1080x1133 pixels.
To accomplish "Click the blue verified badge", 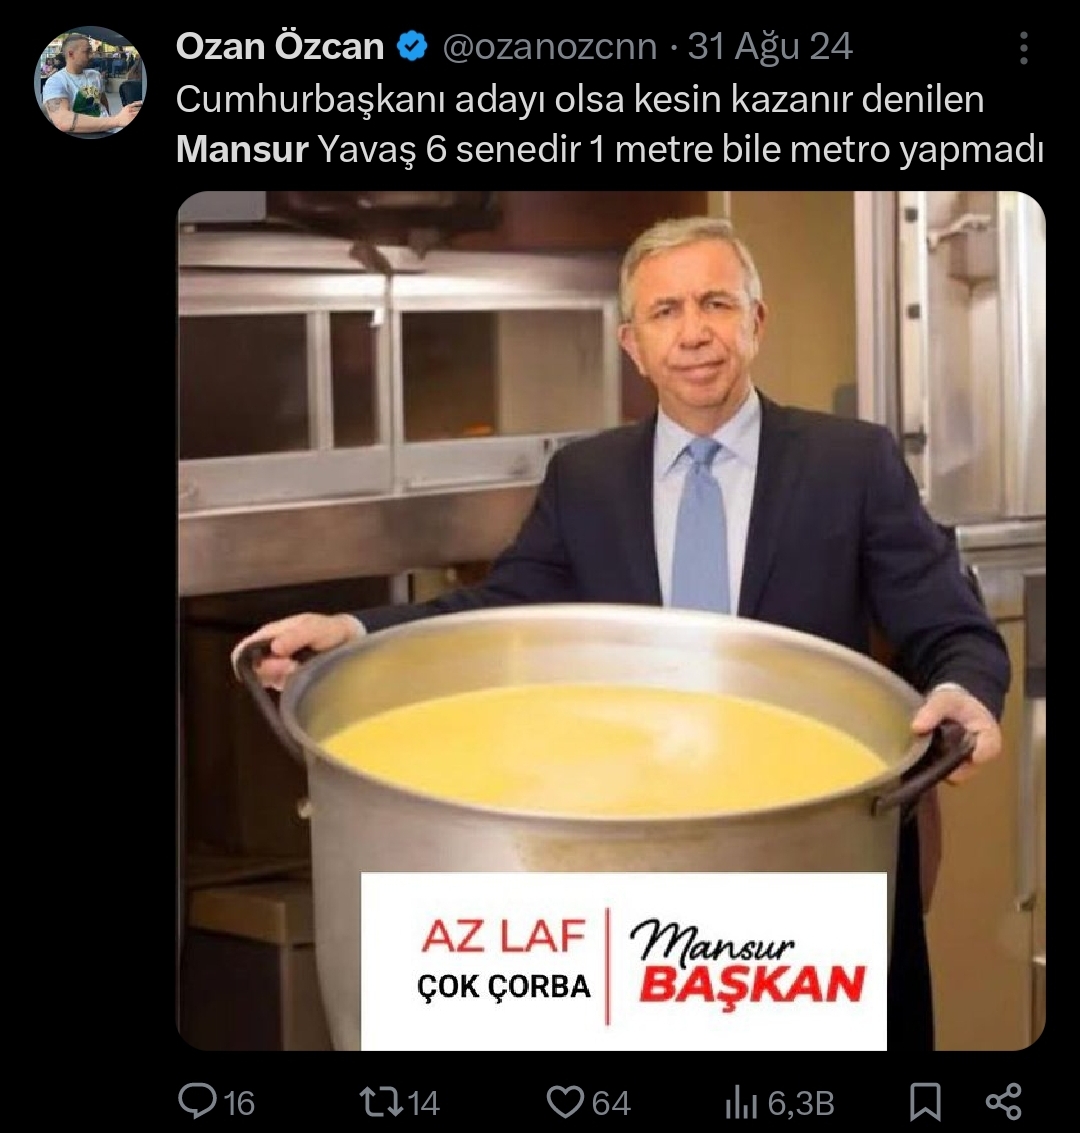I will click(412, 47).
